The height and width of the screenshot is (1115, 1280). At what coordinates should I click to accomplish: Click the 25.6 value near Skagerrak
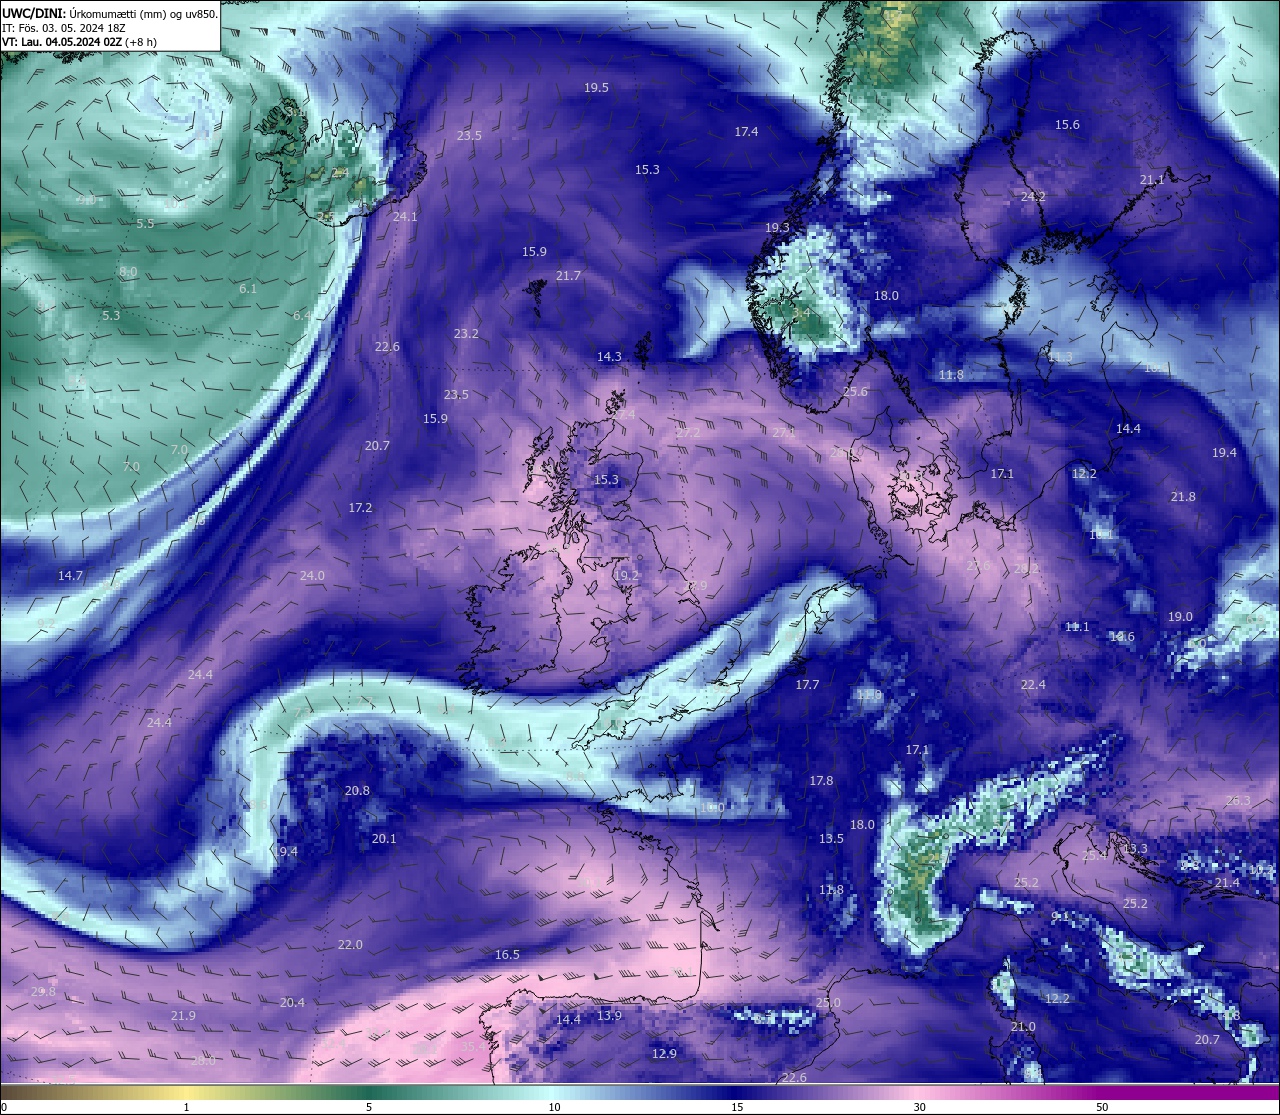[855, 392]
